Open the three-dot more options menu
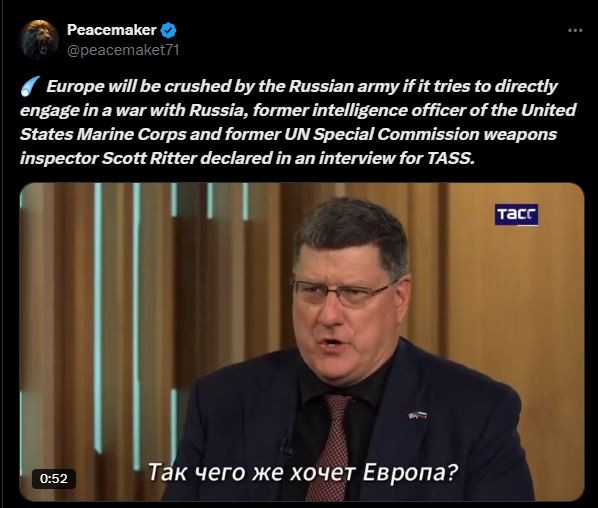Image resolution: width=598 pixels, height=508 pixels. click(x=575, y=31)
